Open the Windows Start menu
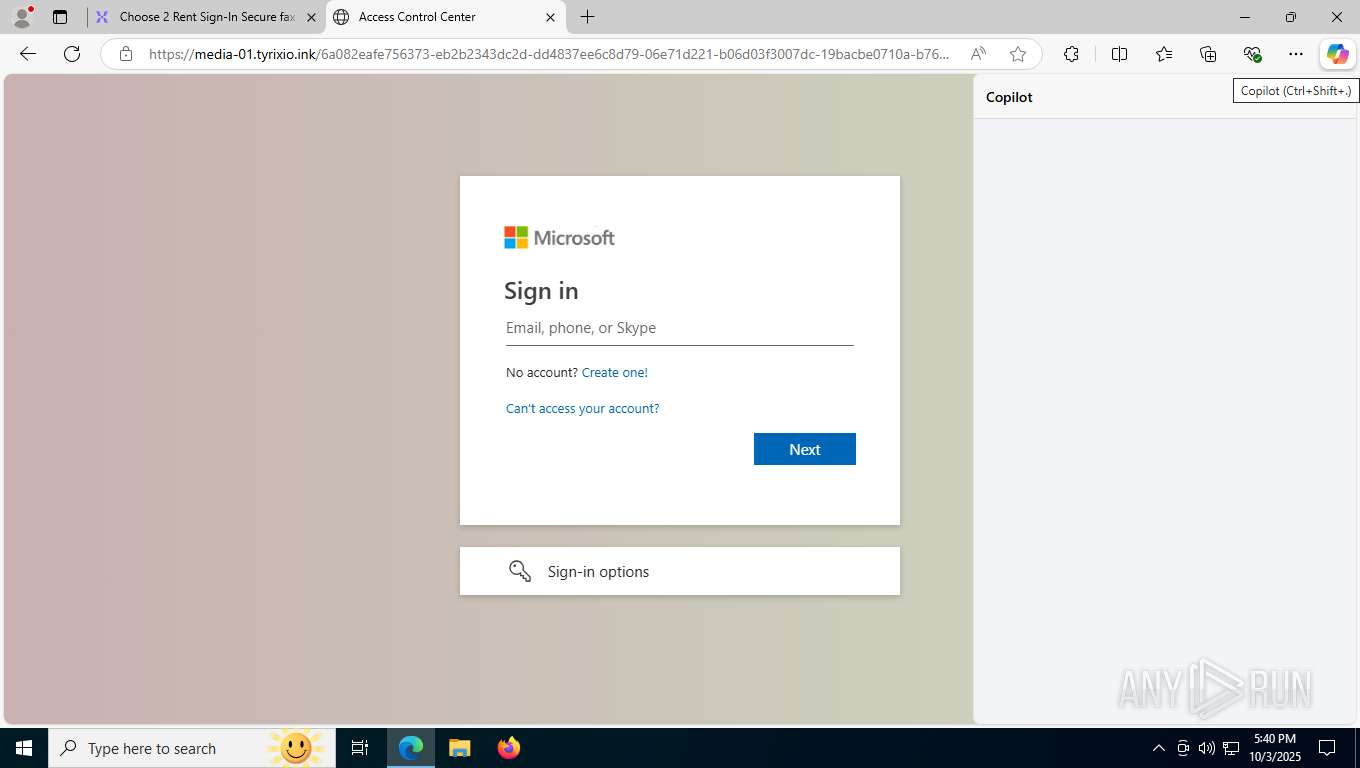The image size is (1360, 768). tap(24, 748)
